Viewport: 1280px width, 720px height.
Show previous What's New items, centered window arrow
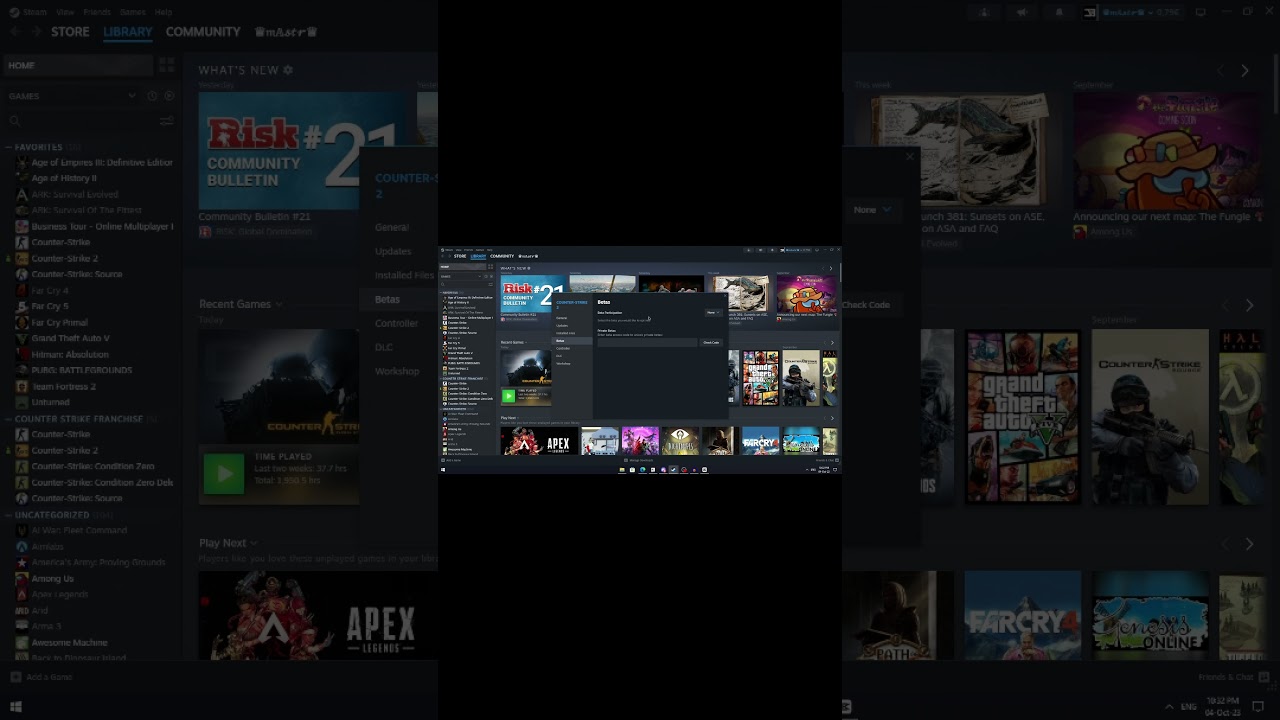[823, 268]
